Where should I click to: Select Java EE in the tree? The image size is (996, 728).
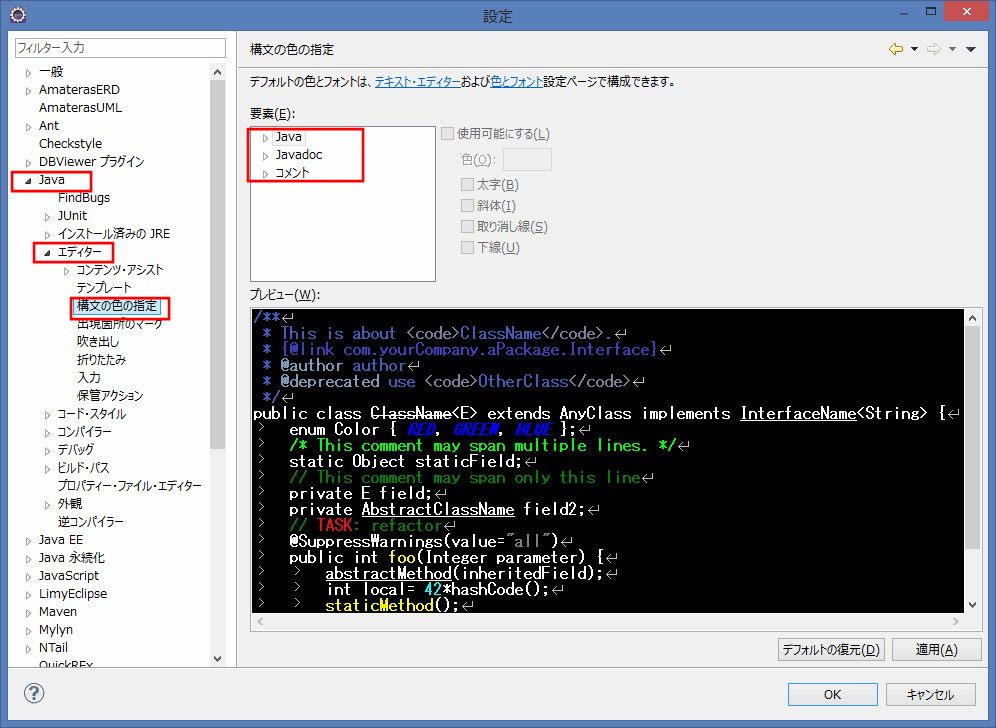point(61,540)
